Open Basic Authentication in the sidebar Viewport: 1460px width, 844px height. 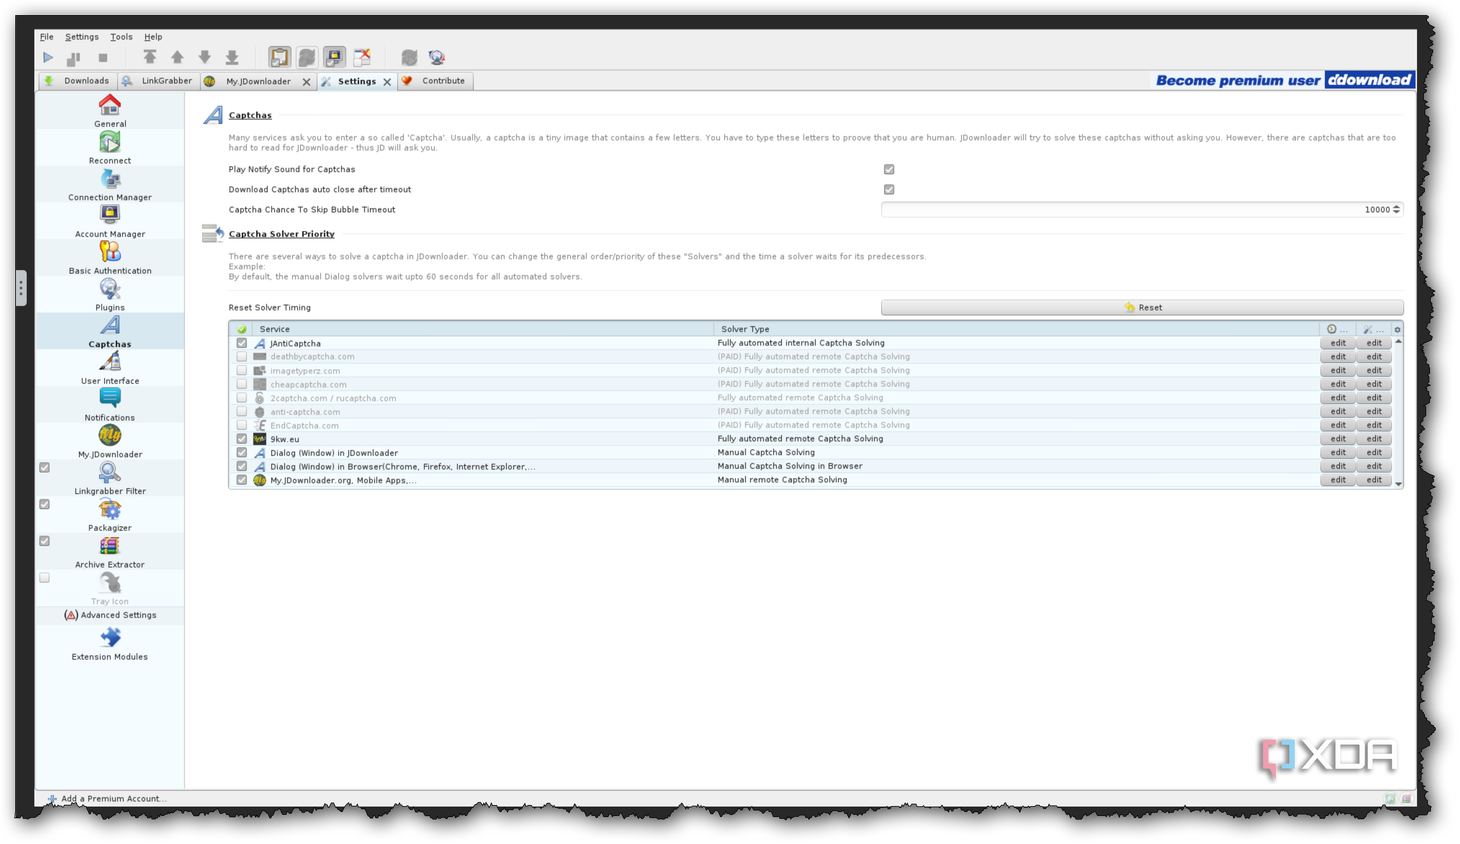click(110, 258)
